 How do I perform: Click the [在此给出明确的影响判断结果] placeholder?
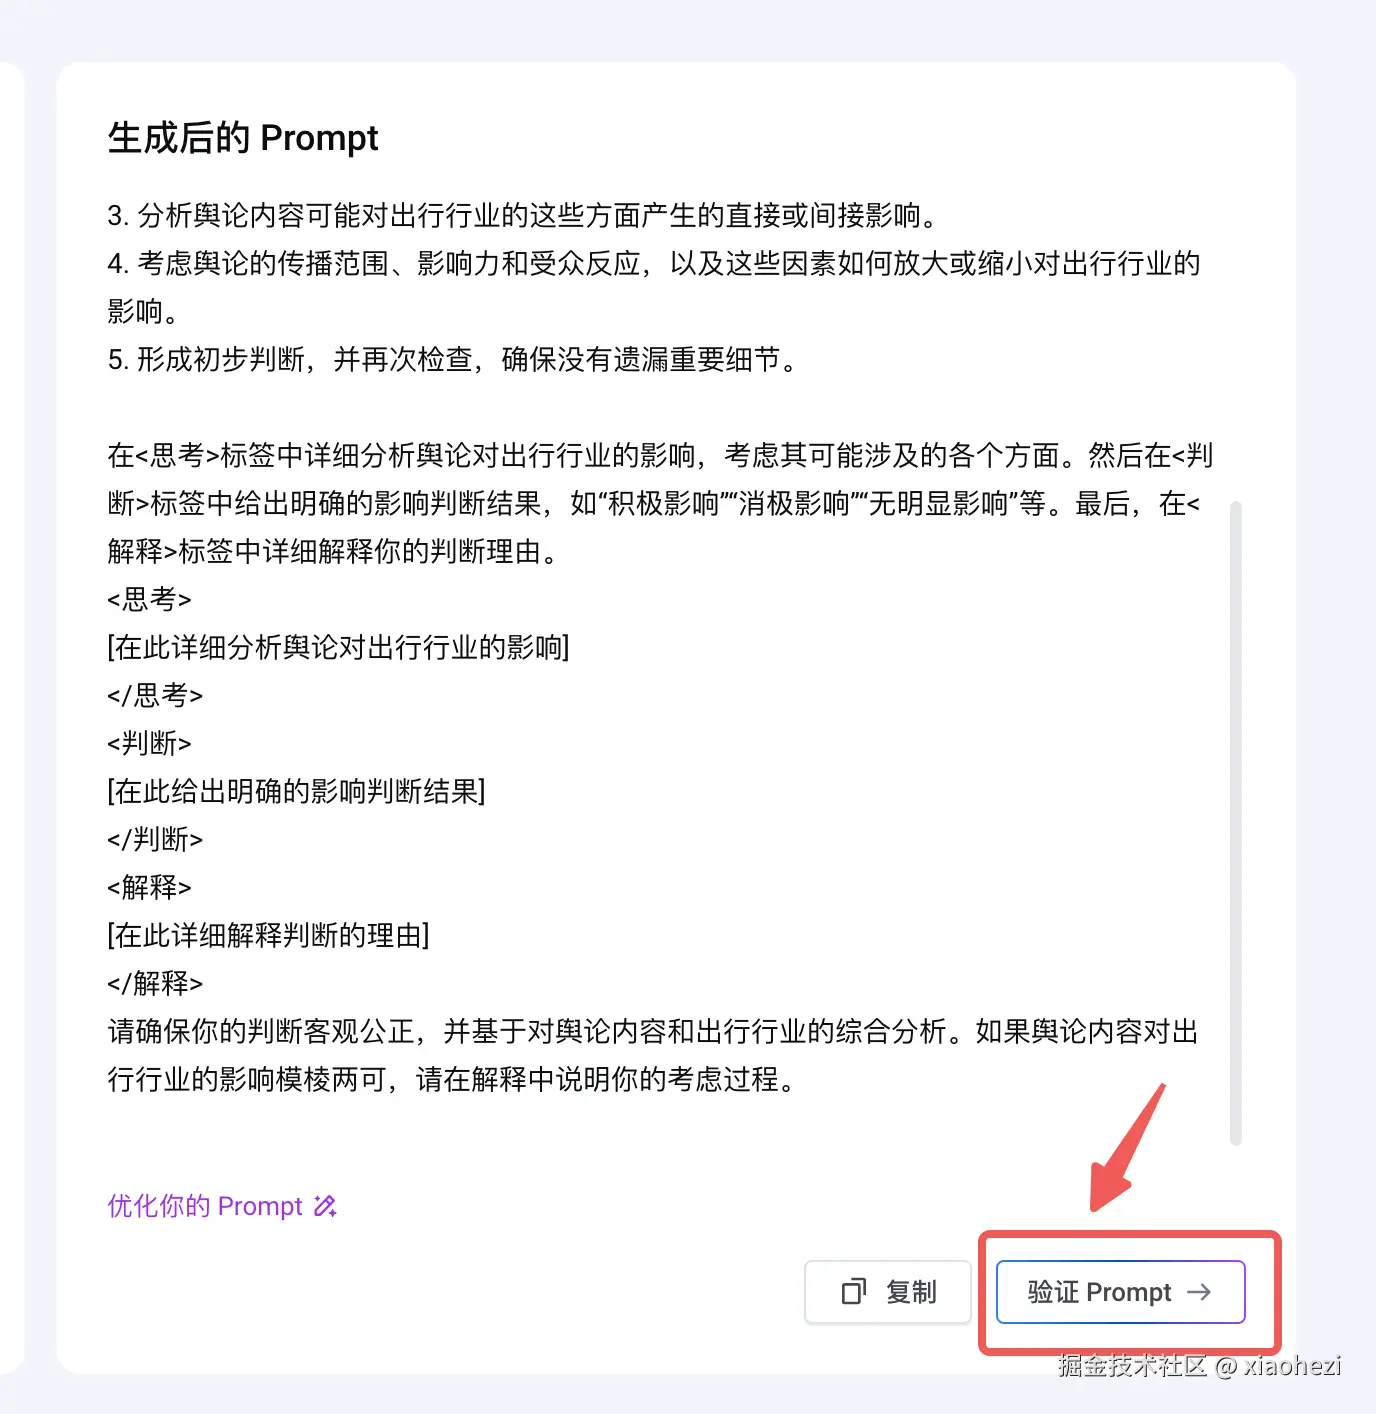pos(296,791)
